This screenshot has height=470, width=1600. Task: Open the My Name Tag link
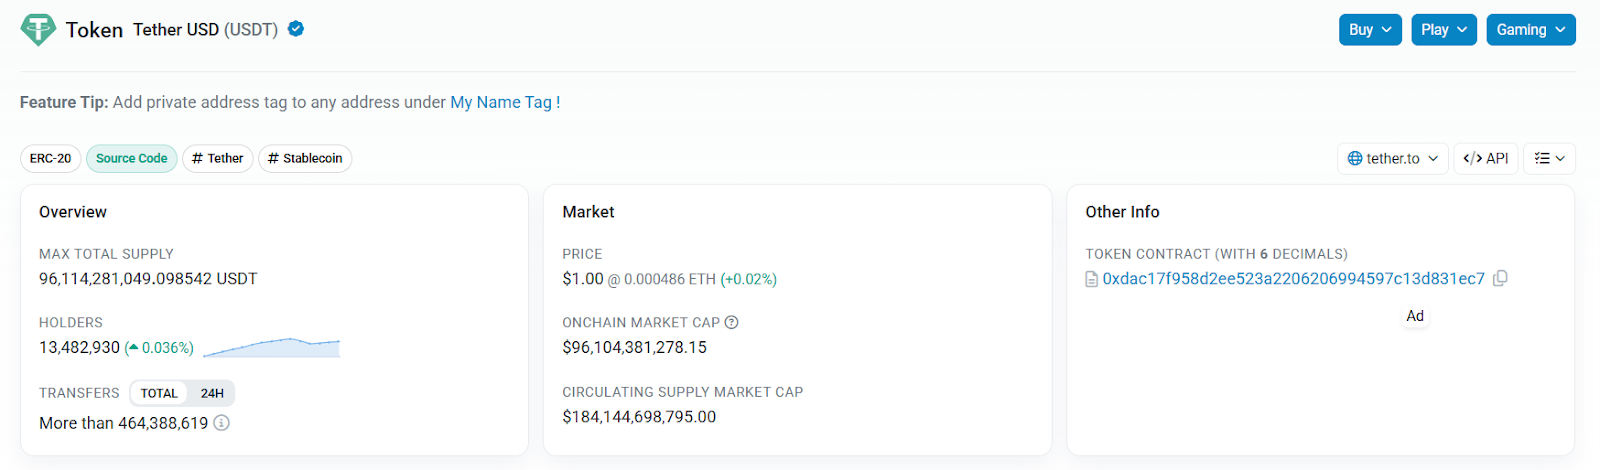504,102
